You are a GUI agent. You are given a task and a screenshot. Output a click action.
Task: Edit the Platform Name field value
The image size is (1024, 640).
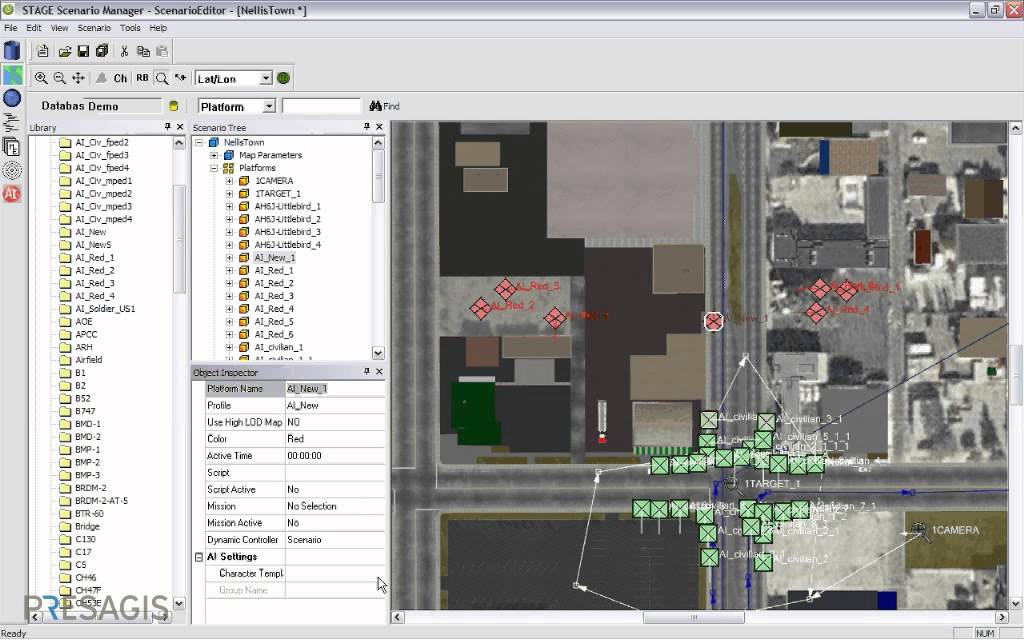pyautogui.click(x=335, y=389)
